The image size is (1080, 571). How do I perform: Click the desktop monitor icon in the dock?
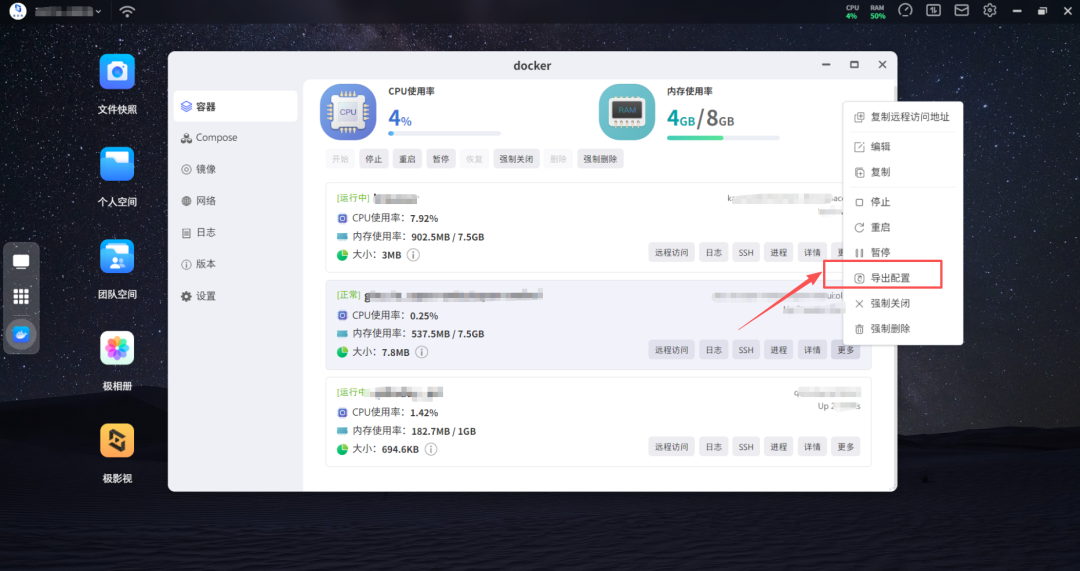(21, 262)
